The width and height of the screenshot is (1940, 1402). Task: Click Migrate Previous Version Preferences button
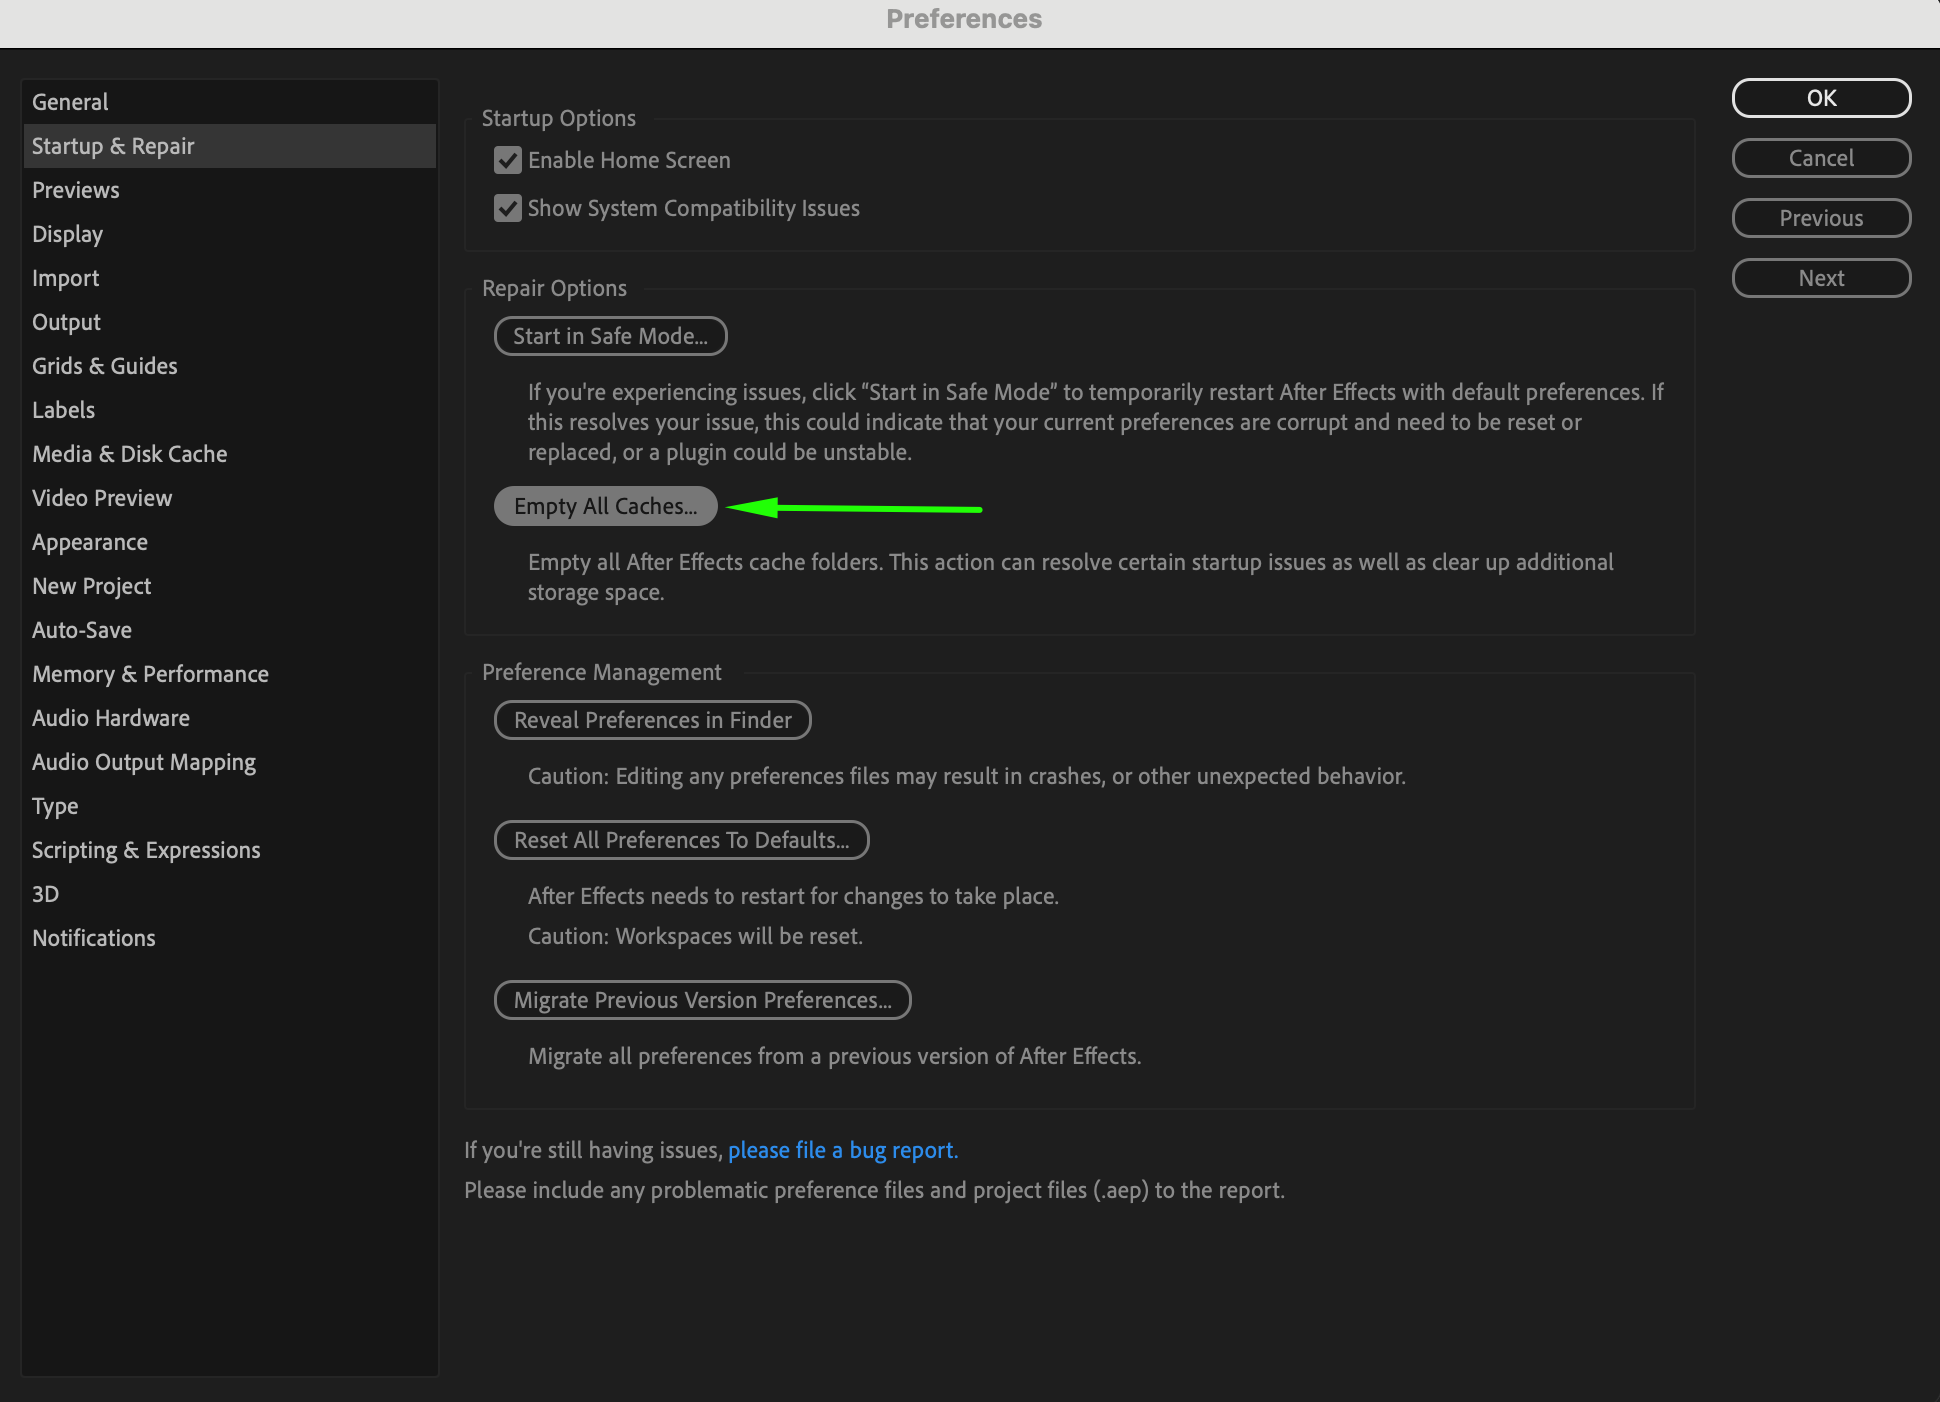[x=702, y=1000]
